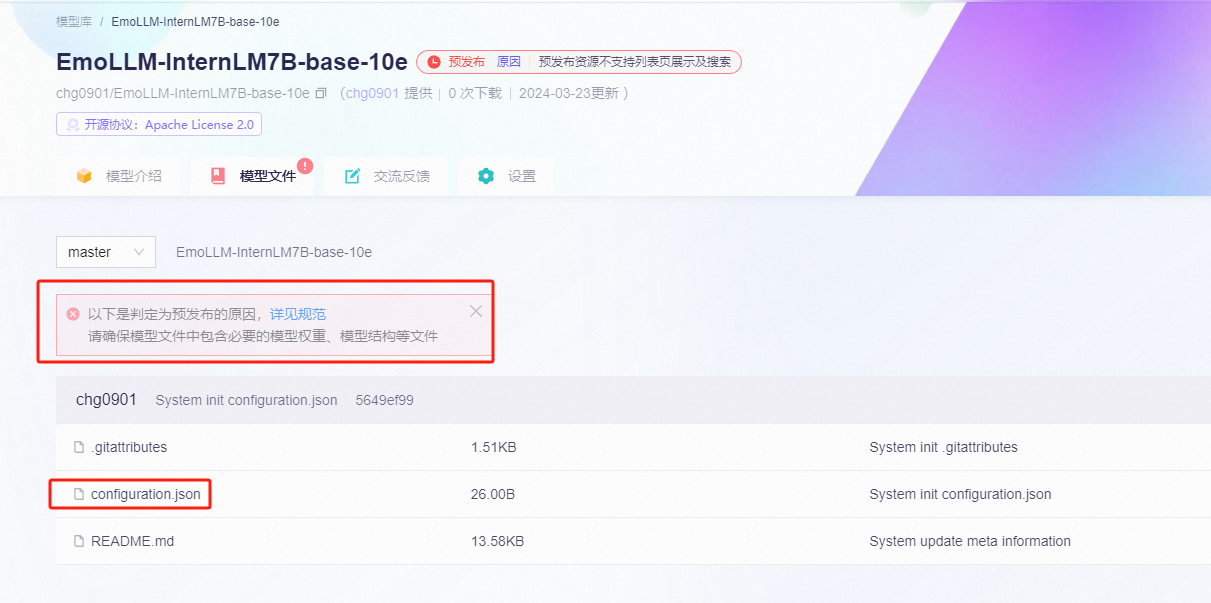
Task: Click the red pre-release clock icon
Action: pos(433,62)
